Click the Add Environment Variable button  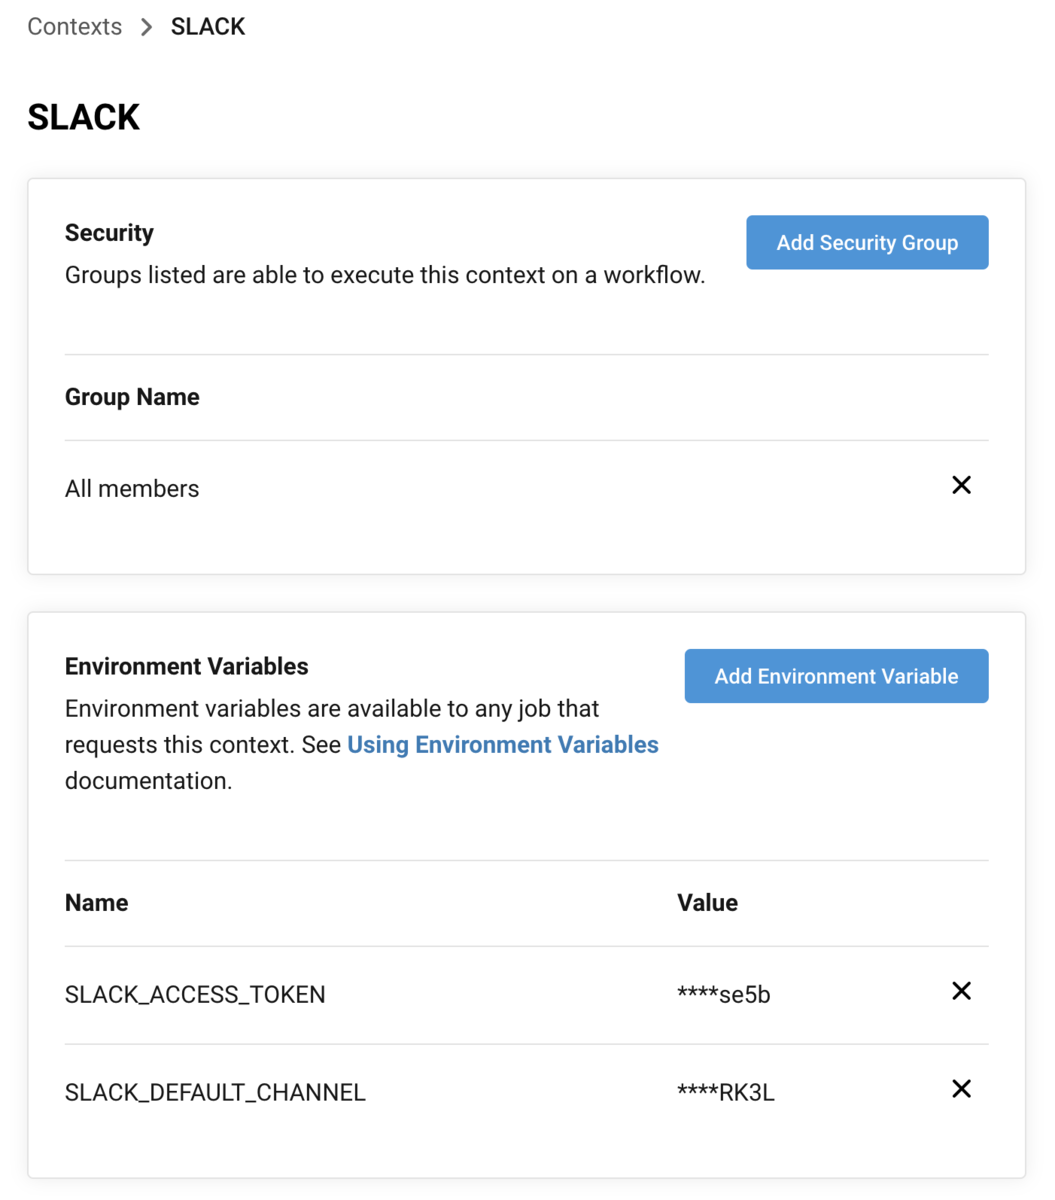tap(836, 676)
